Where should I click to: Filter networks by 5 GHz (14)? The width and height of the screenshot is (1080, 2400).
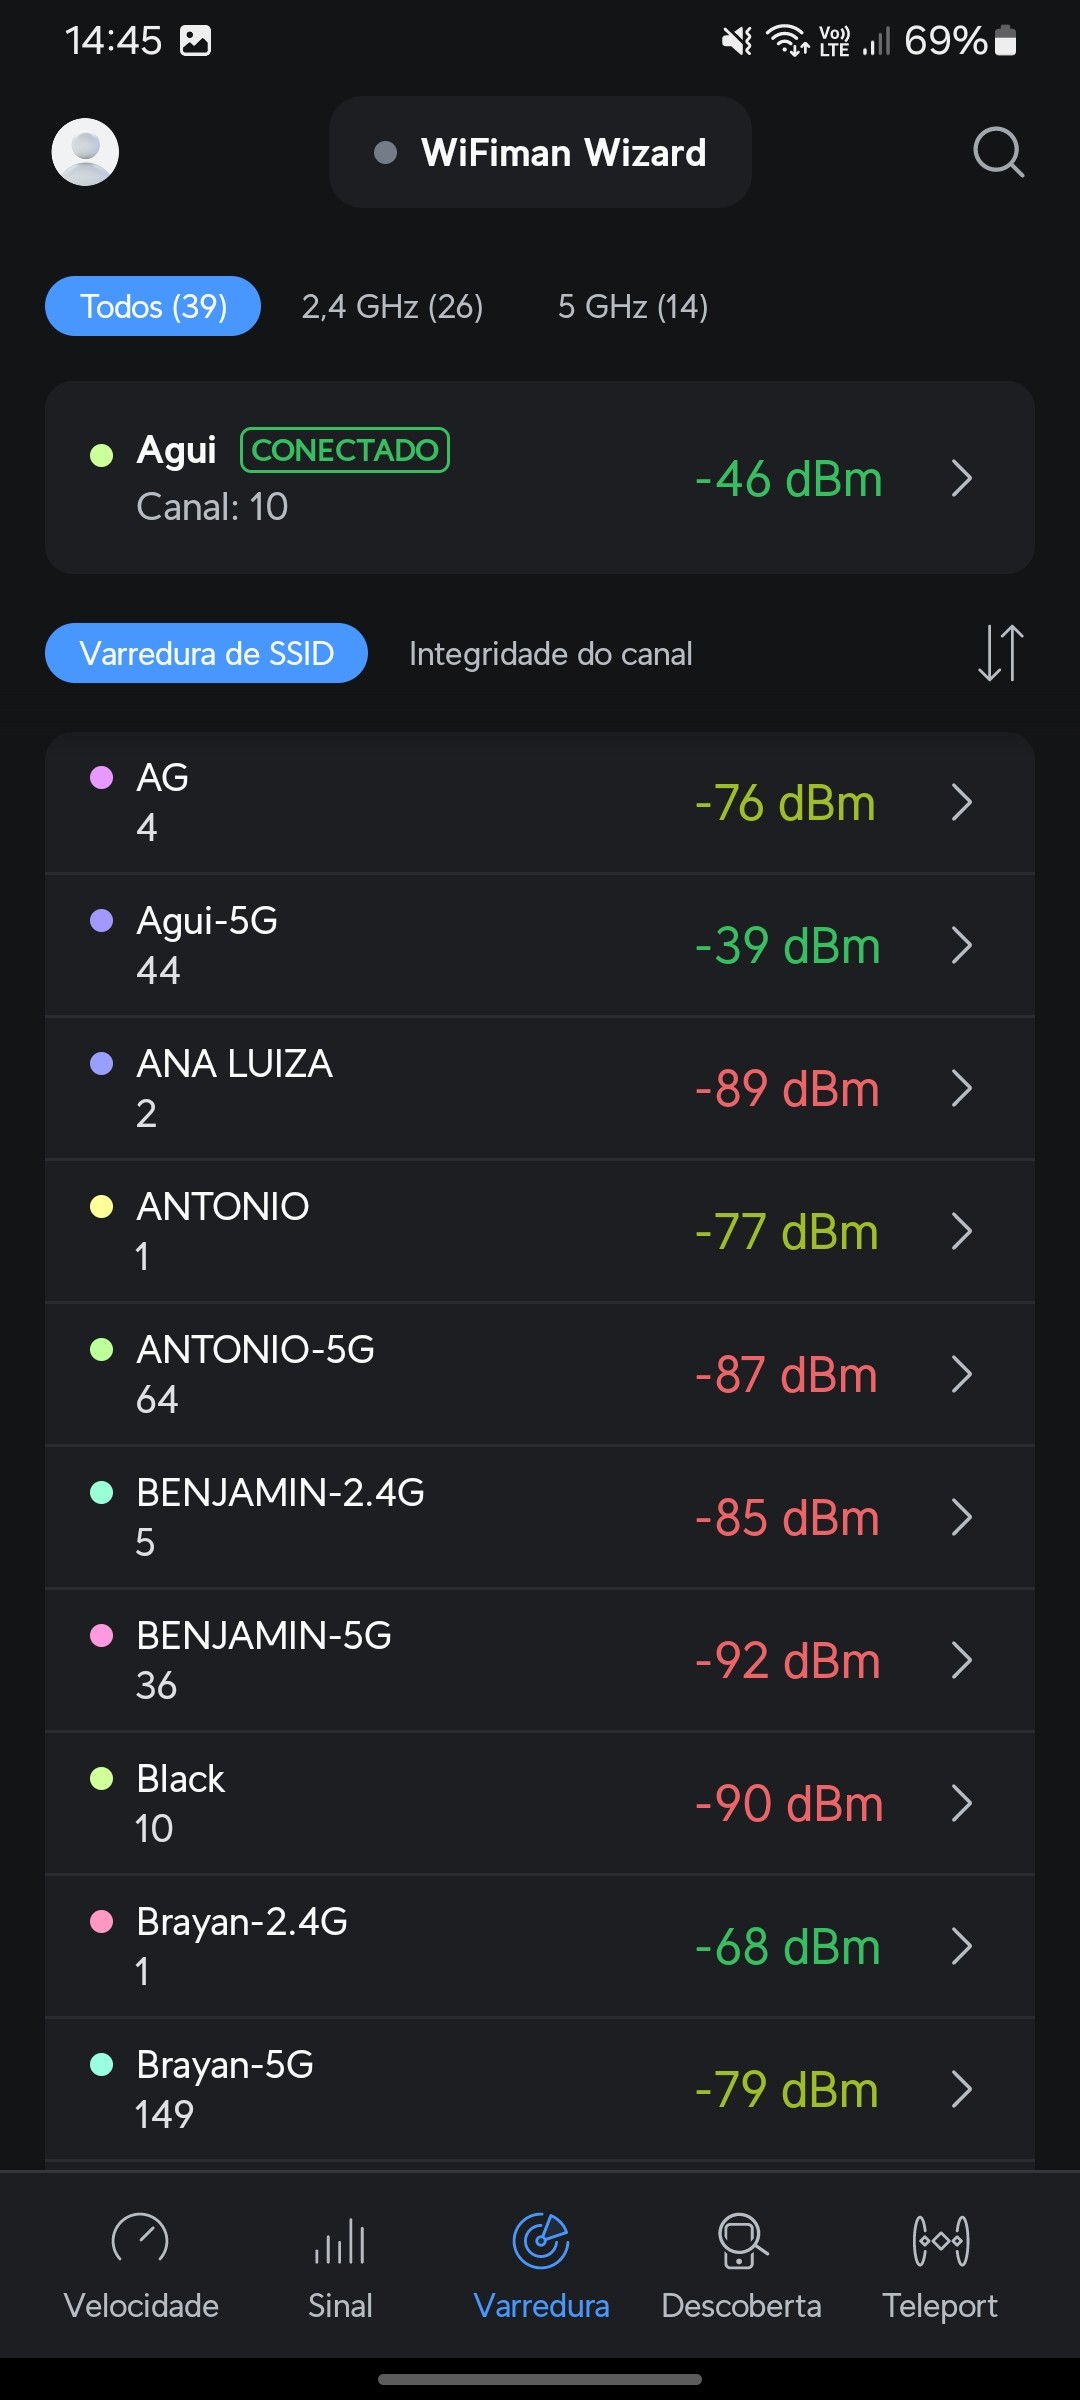[x=633, y=306]
